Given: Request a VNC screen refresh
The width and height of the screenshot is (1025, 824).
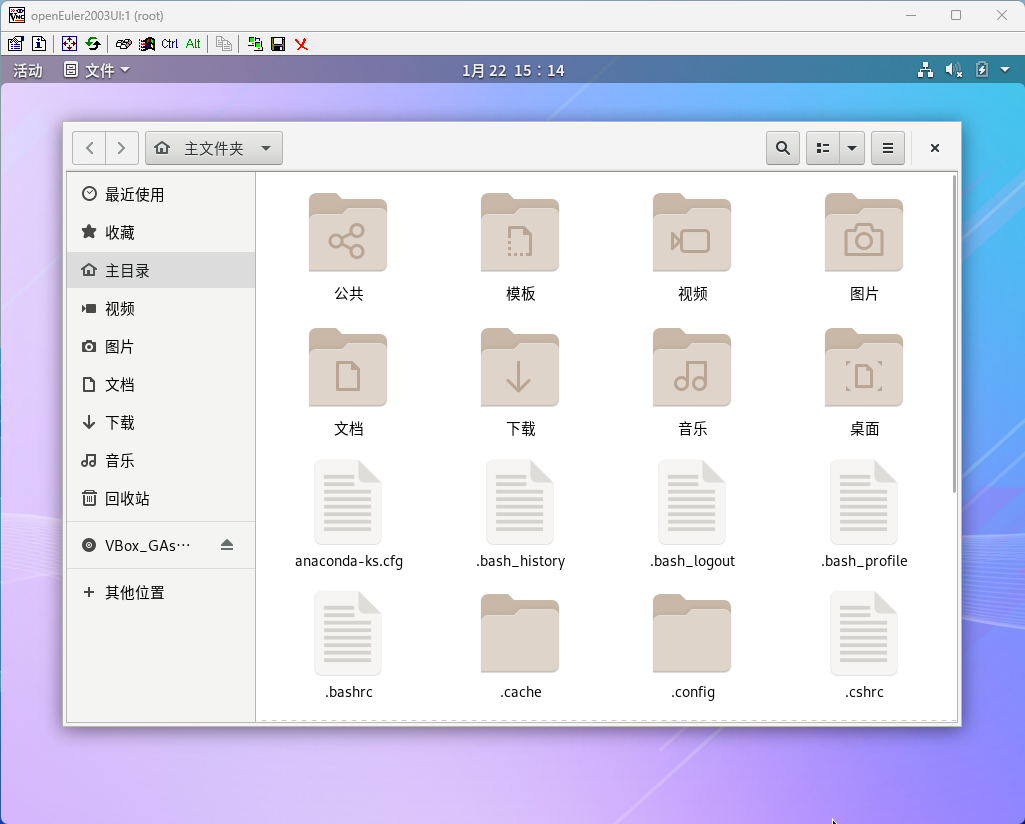Looking at the screenshot, I should click(x=93, y=44).
